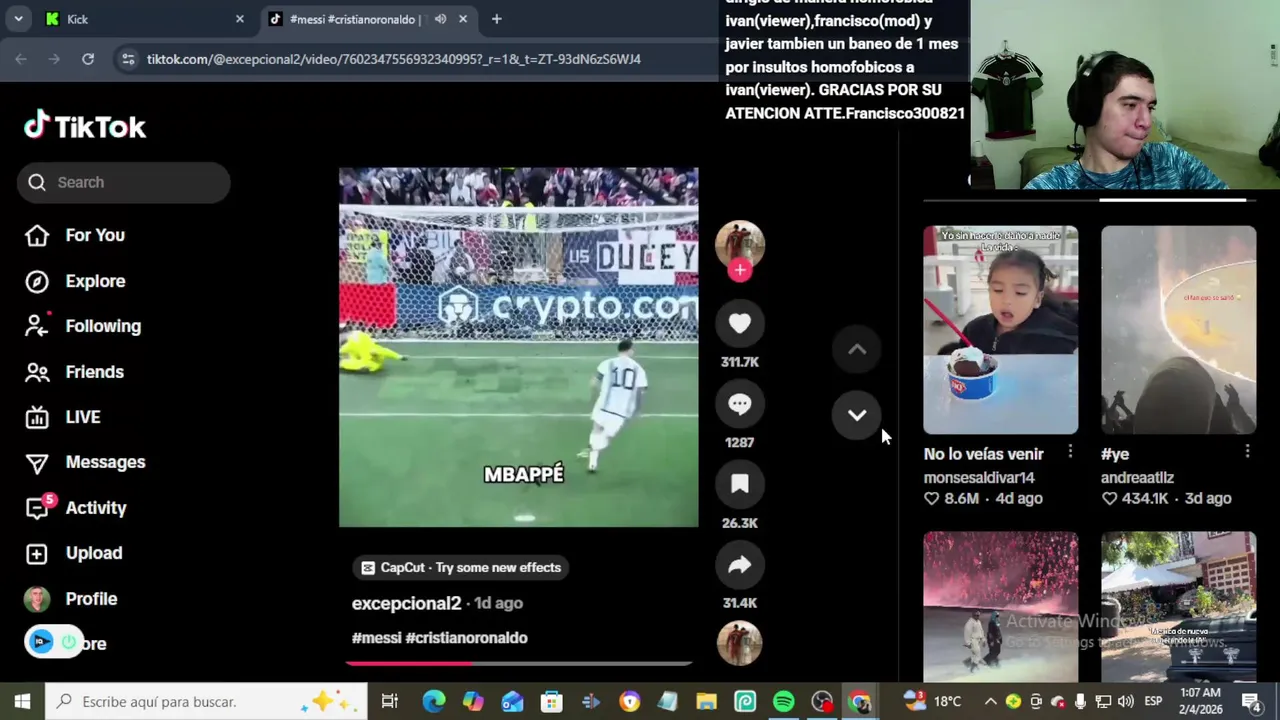Viewport: 1280px width, 720px height.
Task: Click the TikTok logo
Action: point(85,126)
